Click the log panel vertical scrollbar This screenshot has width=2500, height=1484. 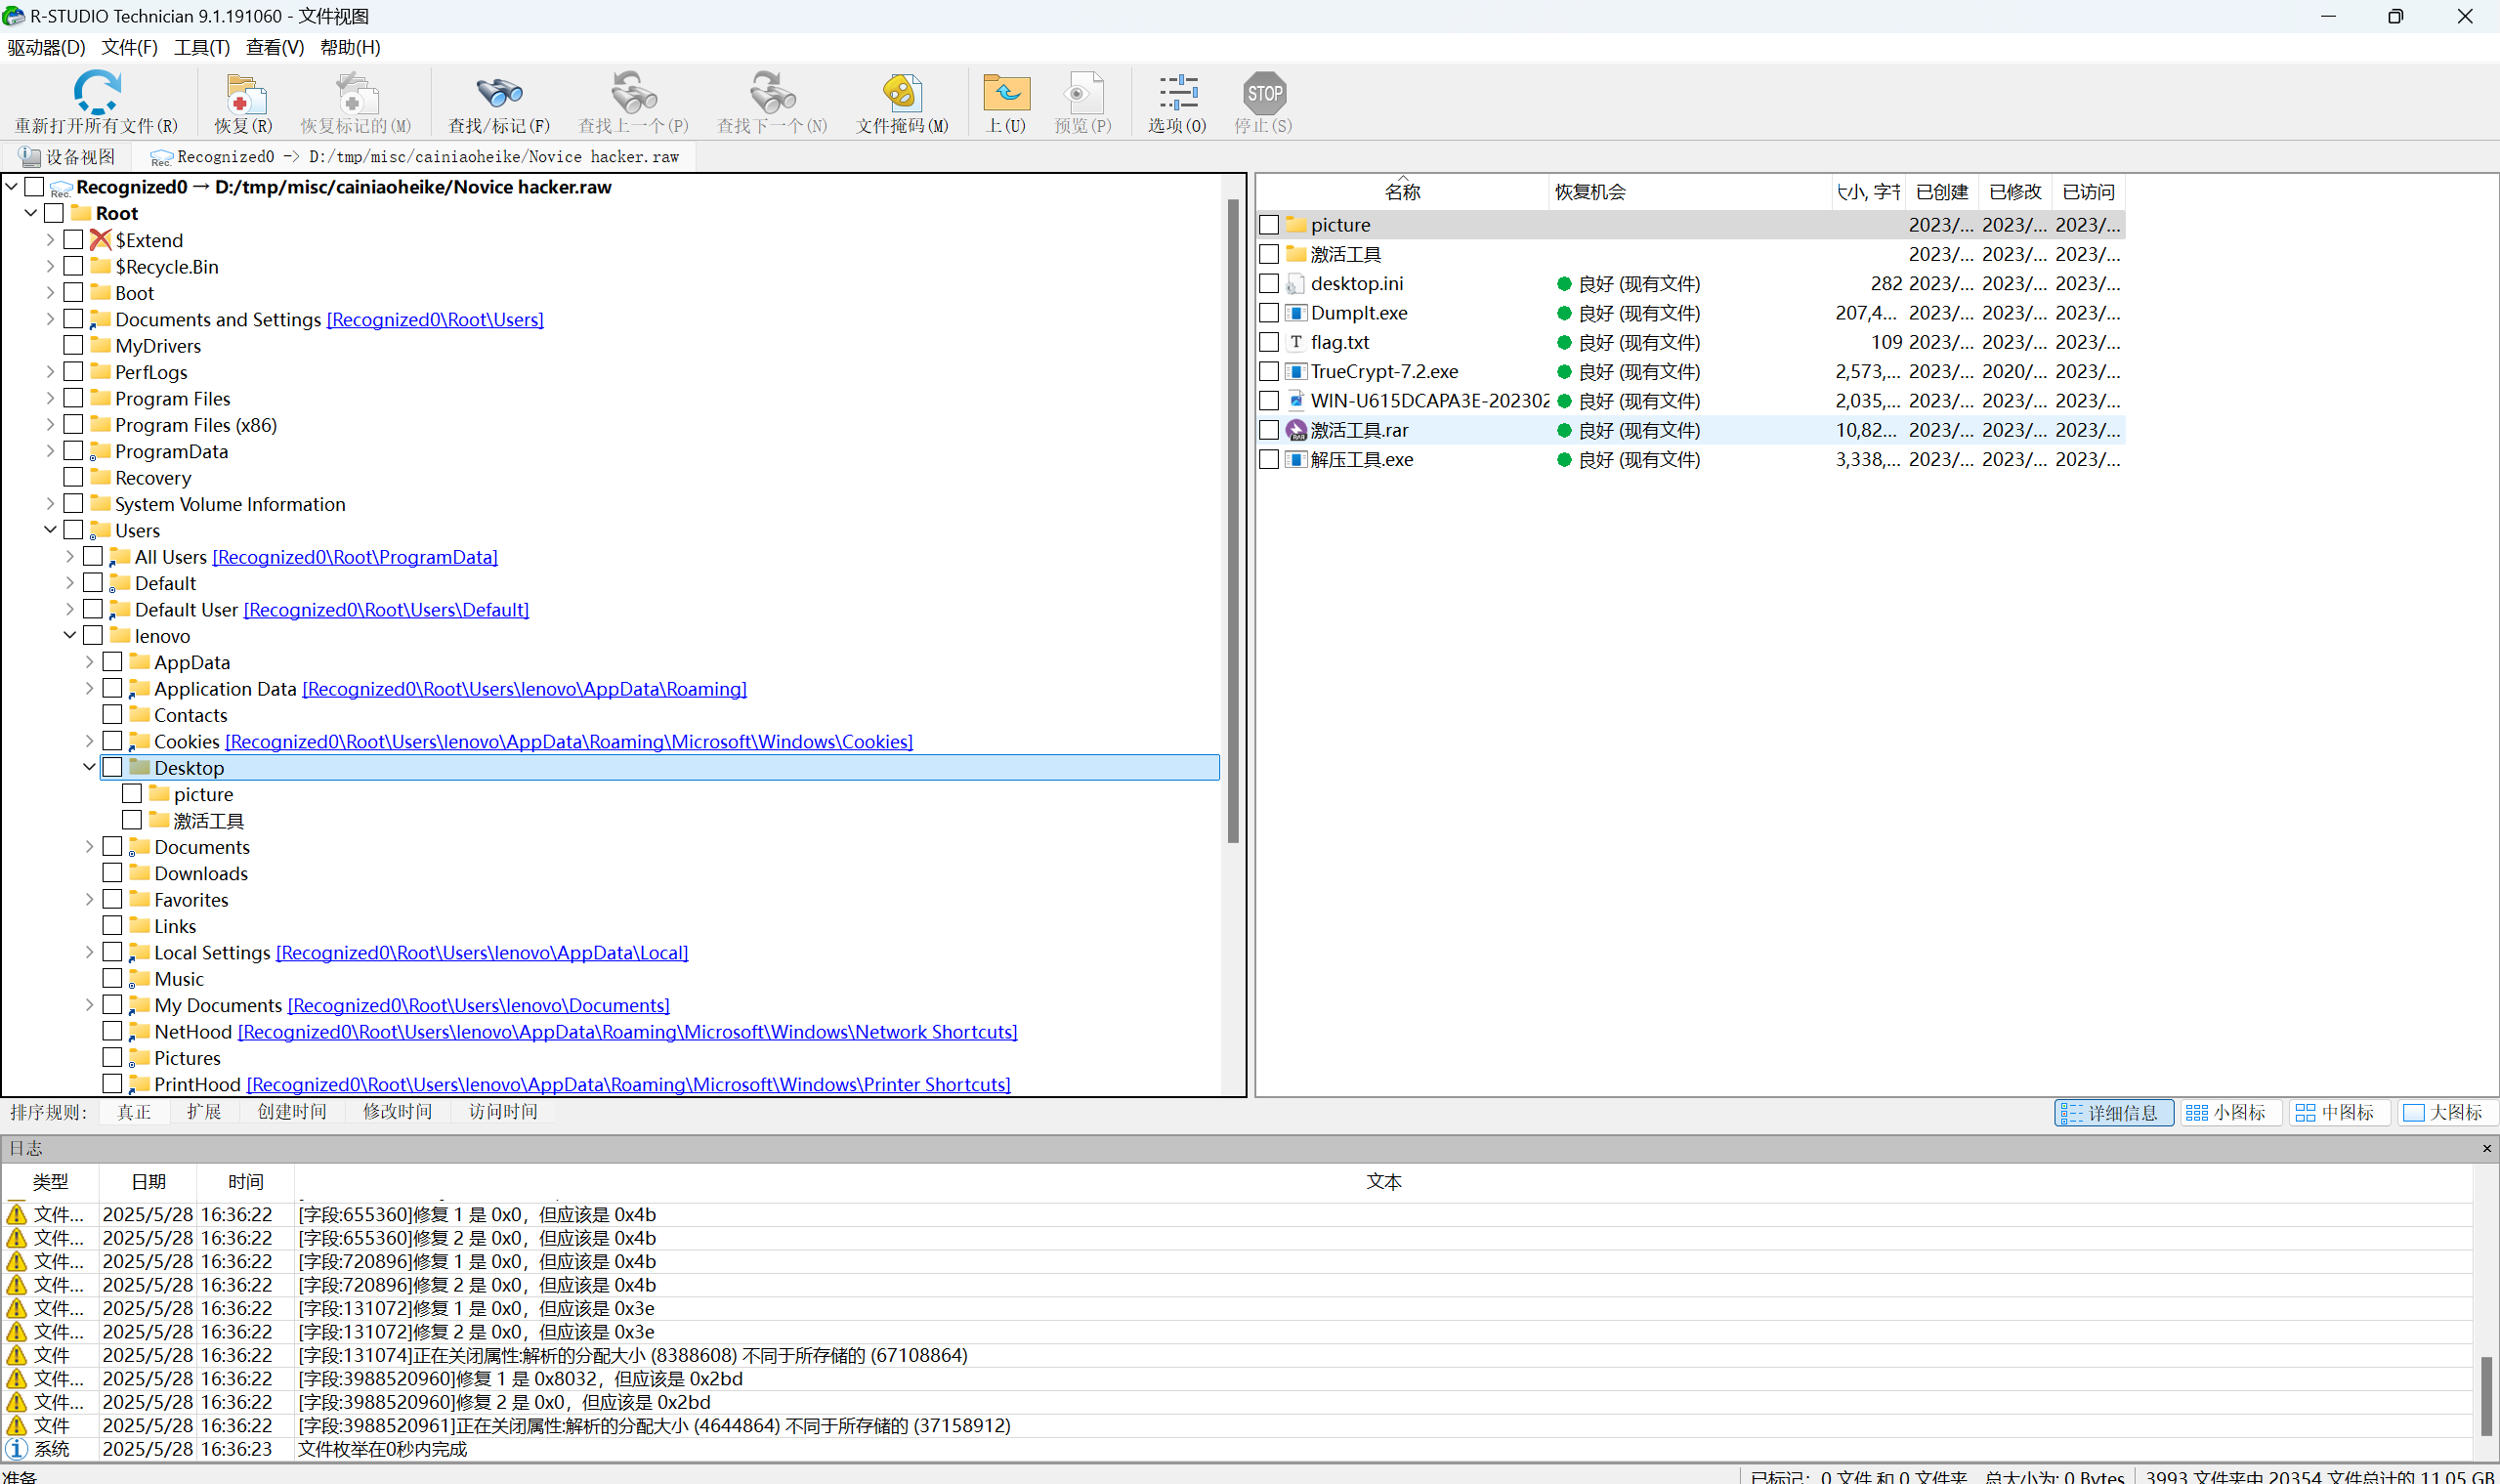pos(2487,1395)
